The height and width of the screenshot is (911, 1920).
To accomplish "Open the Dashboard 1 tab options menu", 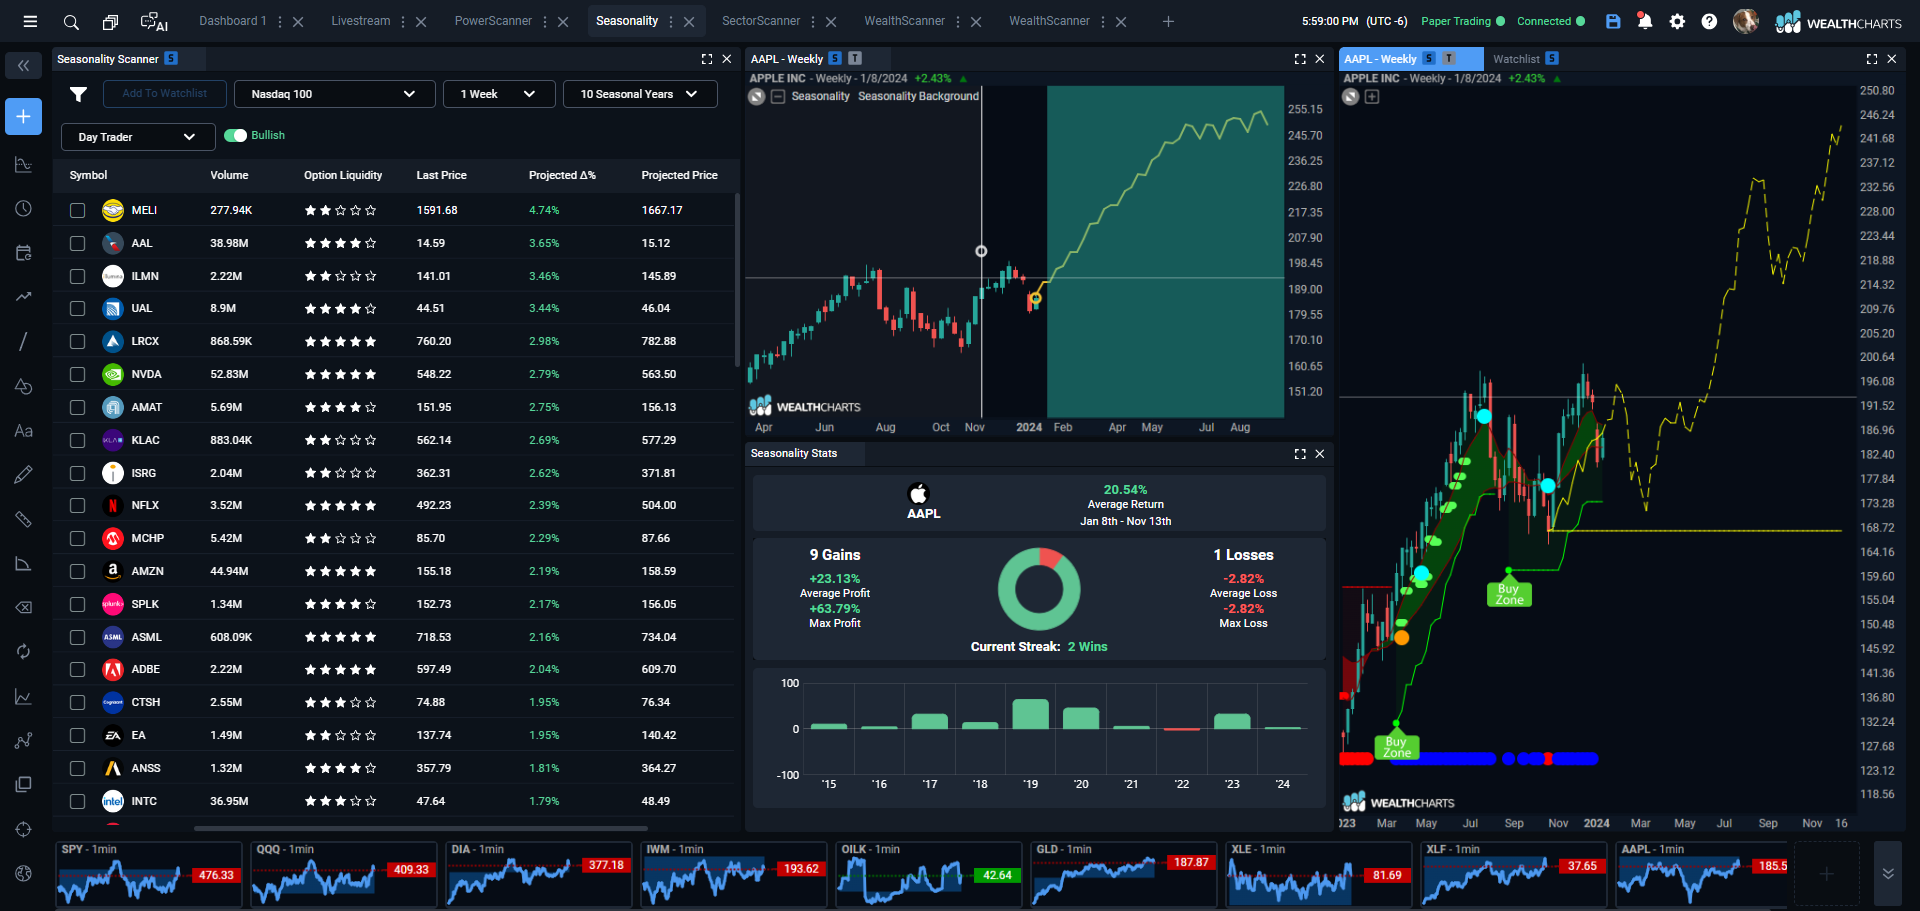I will click(280, 21).
